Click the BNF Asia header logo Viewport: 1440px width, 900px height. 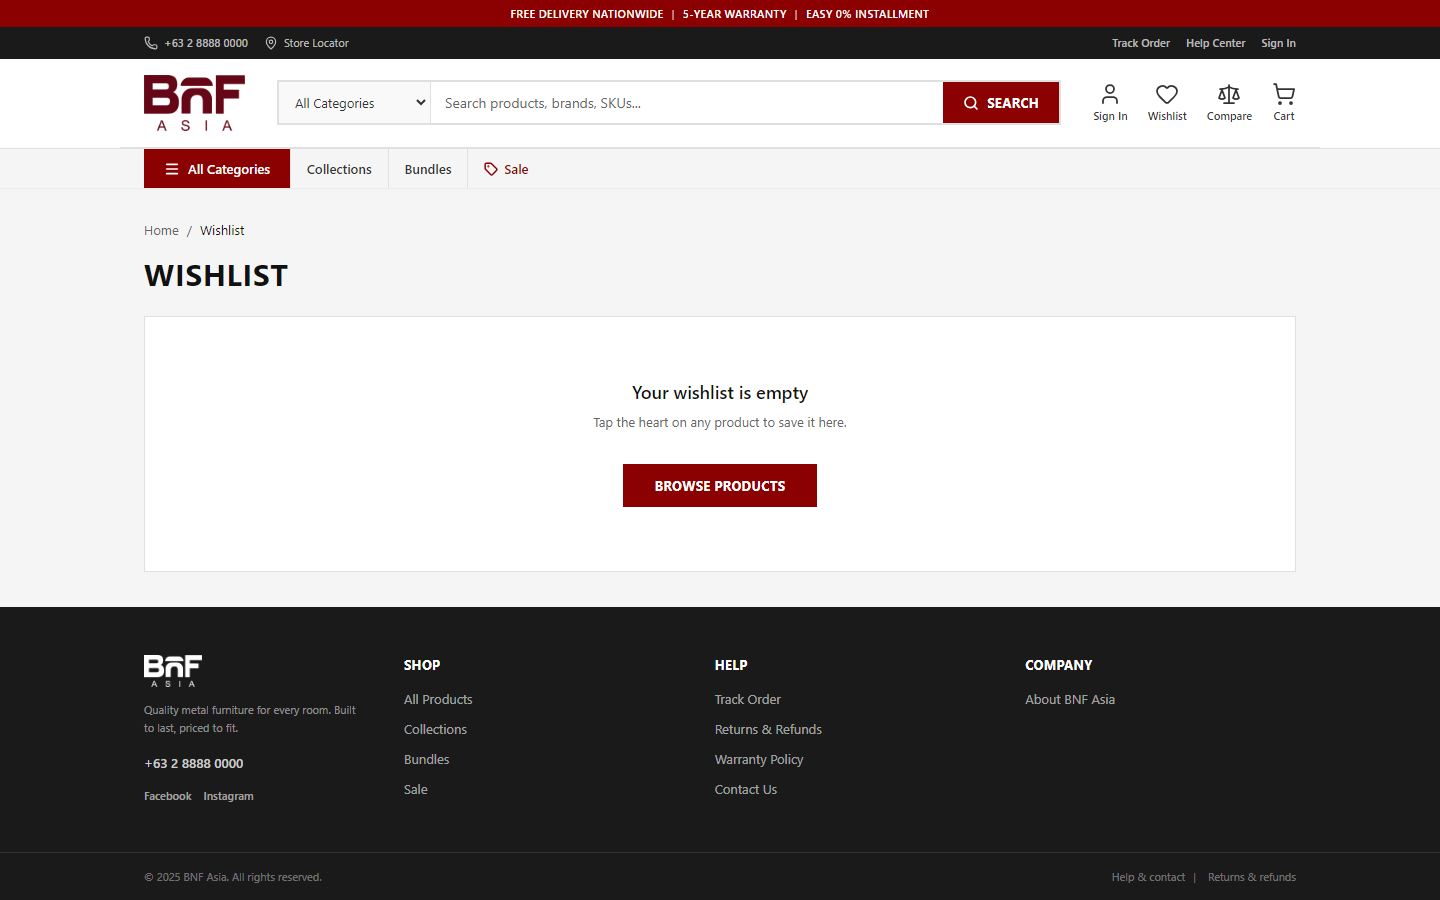(x=194, y=103)
